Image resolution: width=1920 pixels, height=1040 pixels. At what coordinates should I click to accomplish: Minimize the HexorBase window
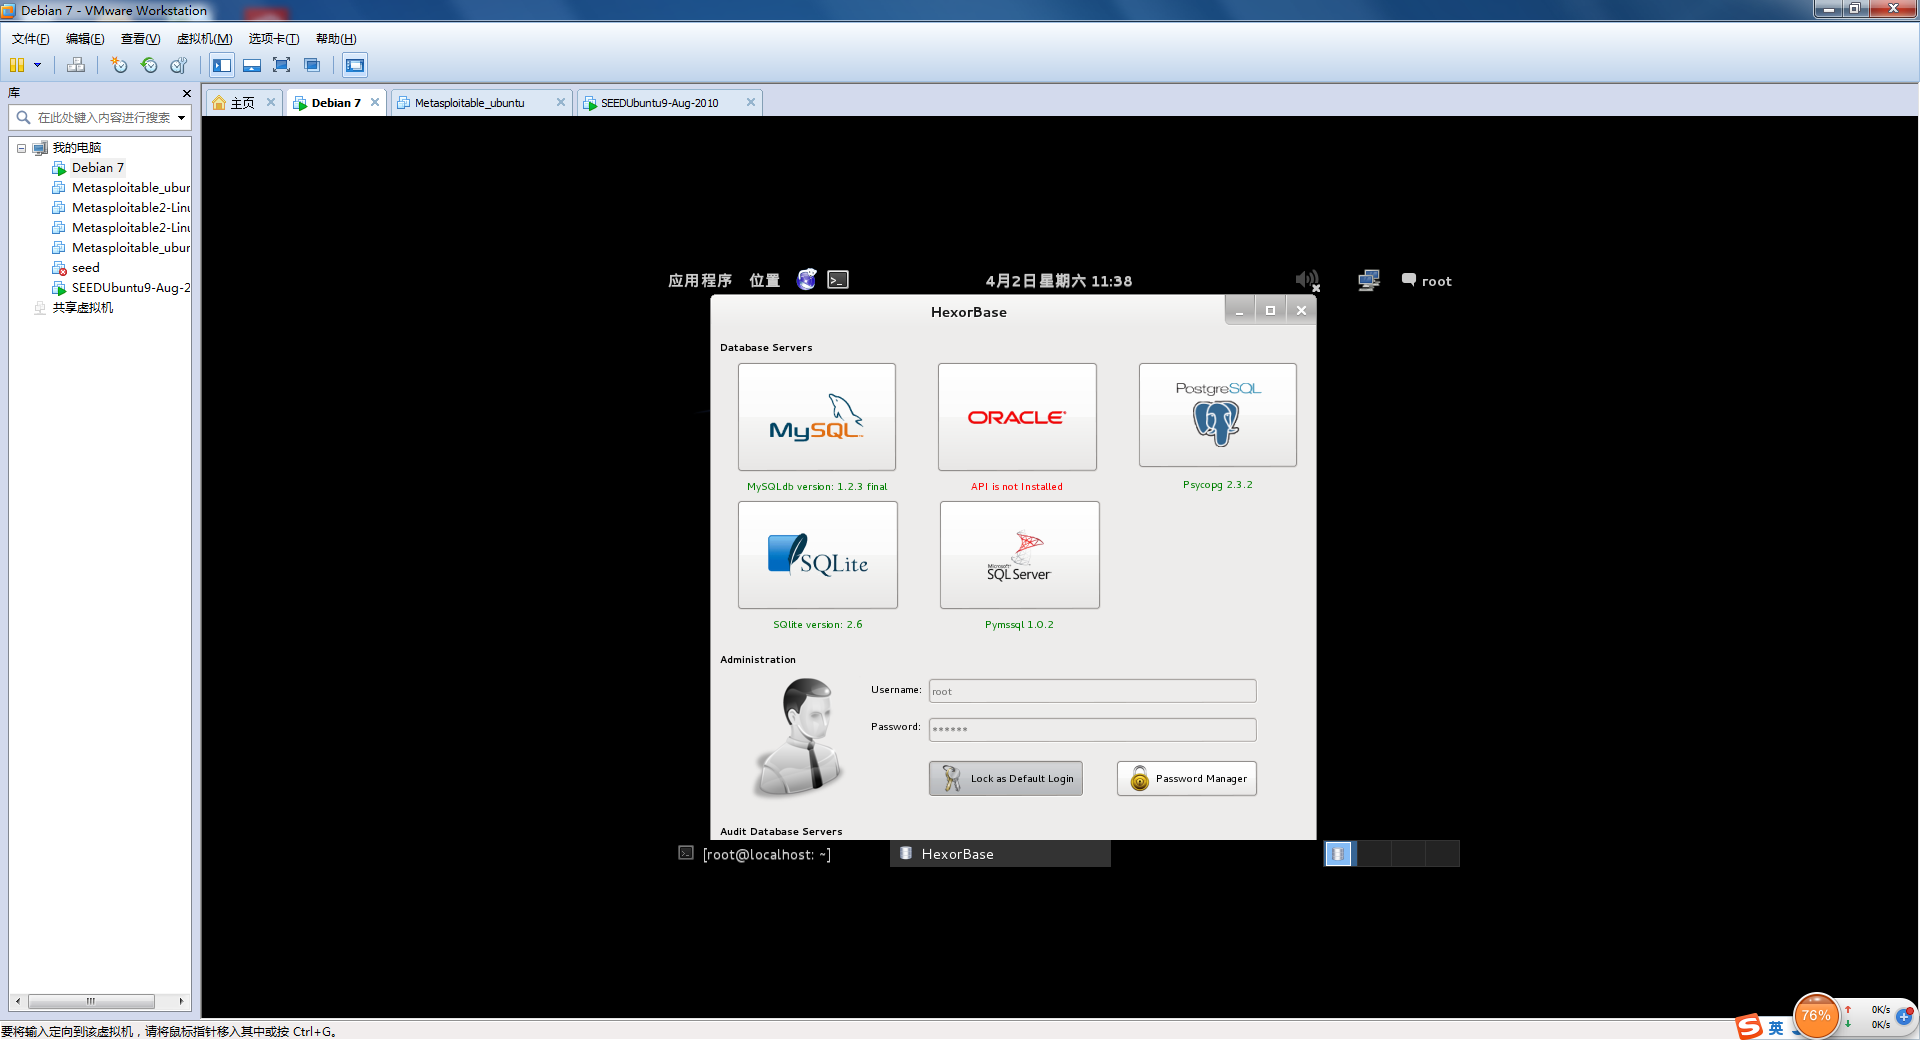click(1240, 311)
